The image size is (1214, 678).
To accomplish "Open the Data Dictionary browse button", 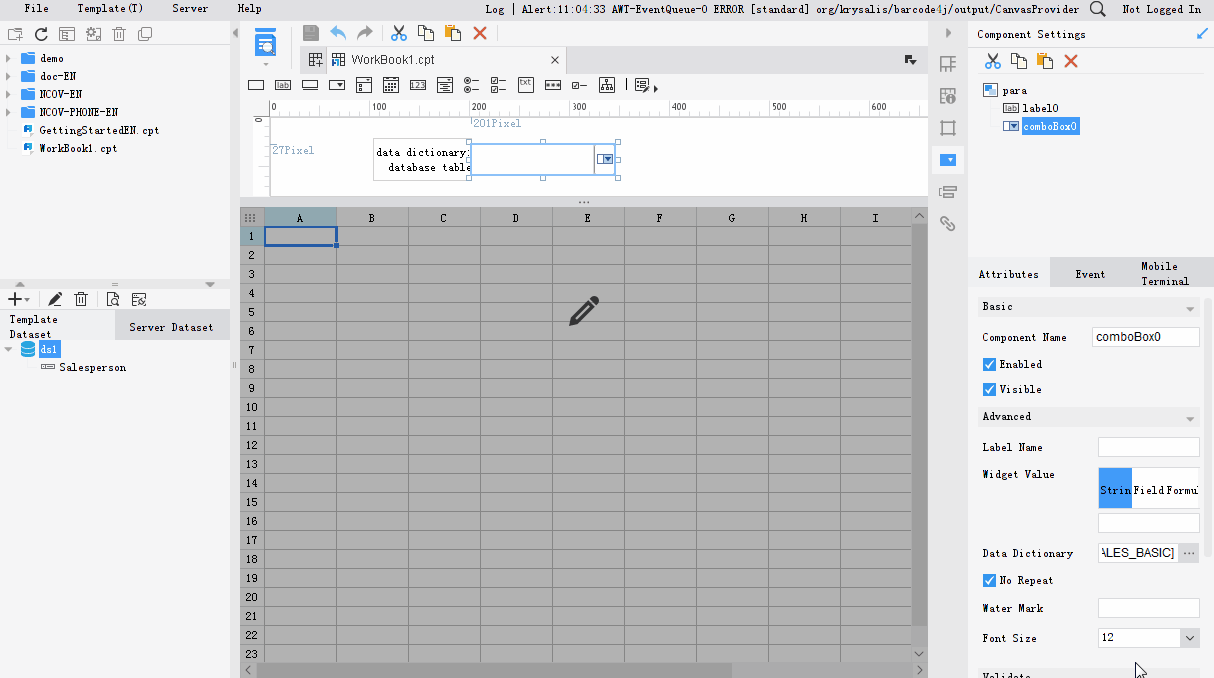I will [1189, 552].
